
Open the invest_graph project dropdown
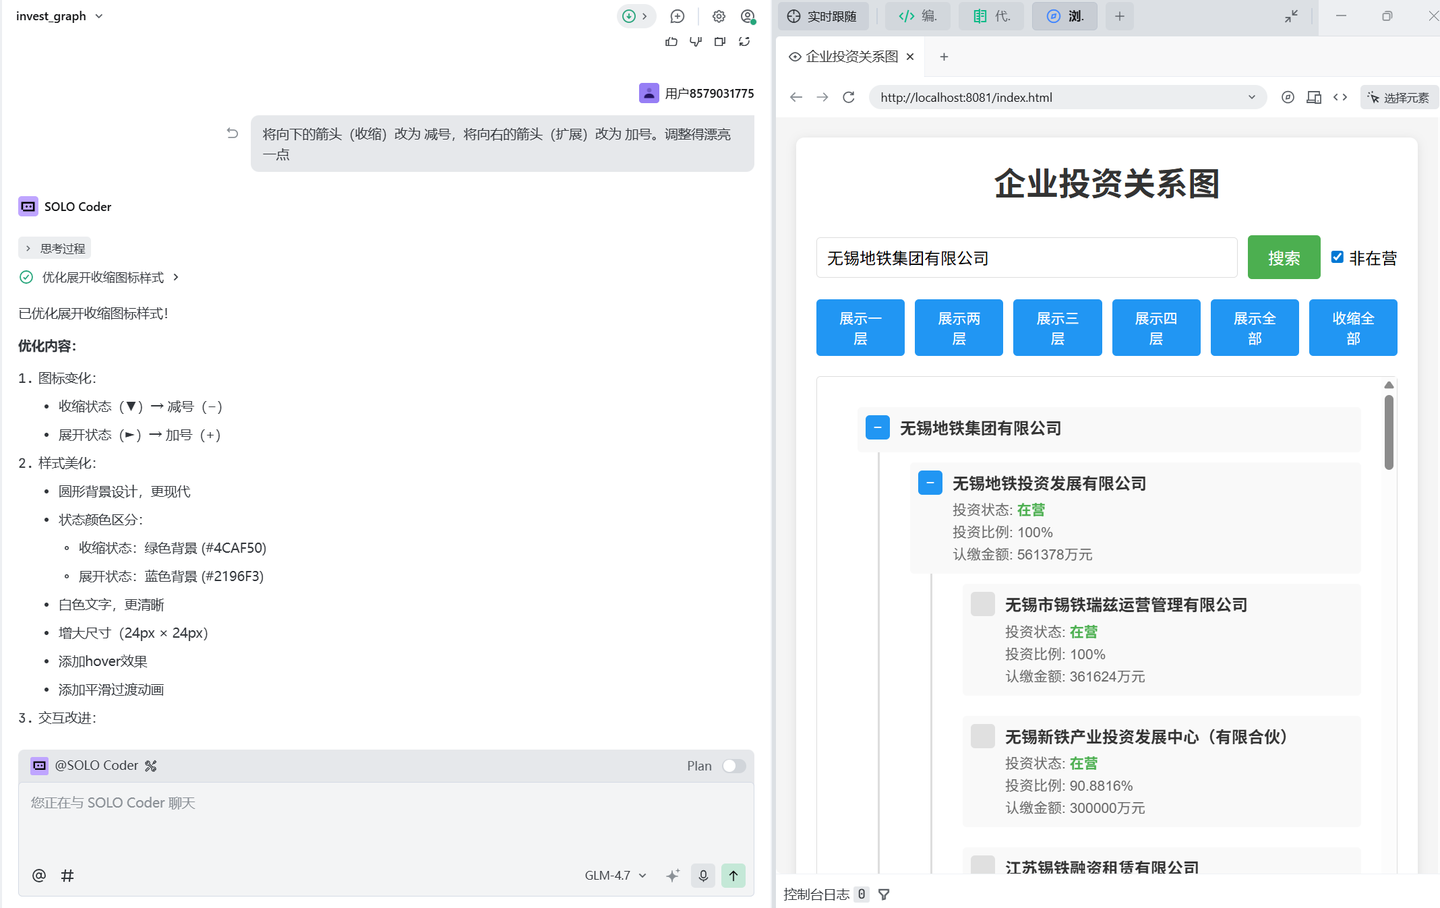coord(60,16)
